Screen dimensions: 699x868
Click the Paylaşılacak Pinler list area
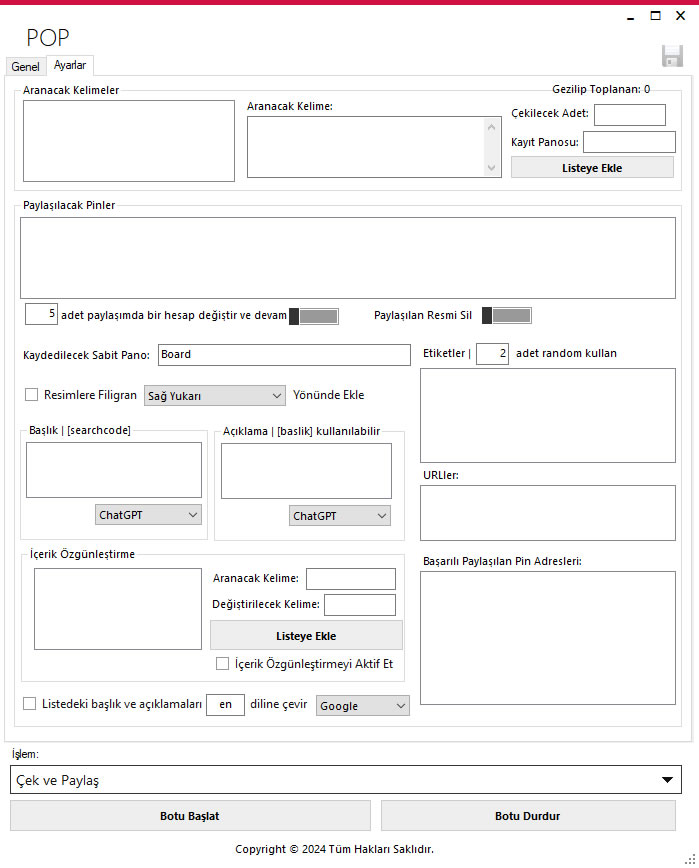(348, 258)
